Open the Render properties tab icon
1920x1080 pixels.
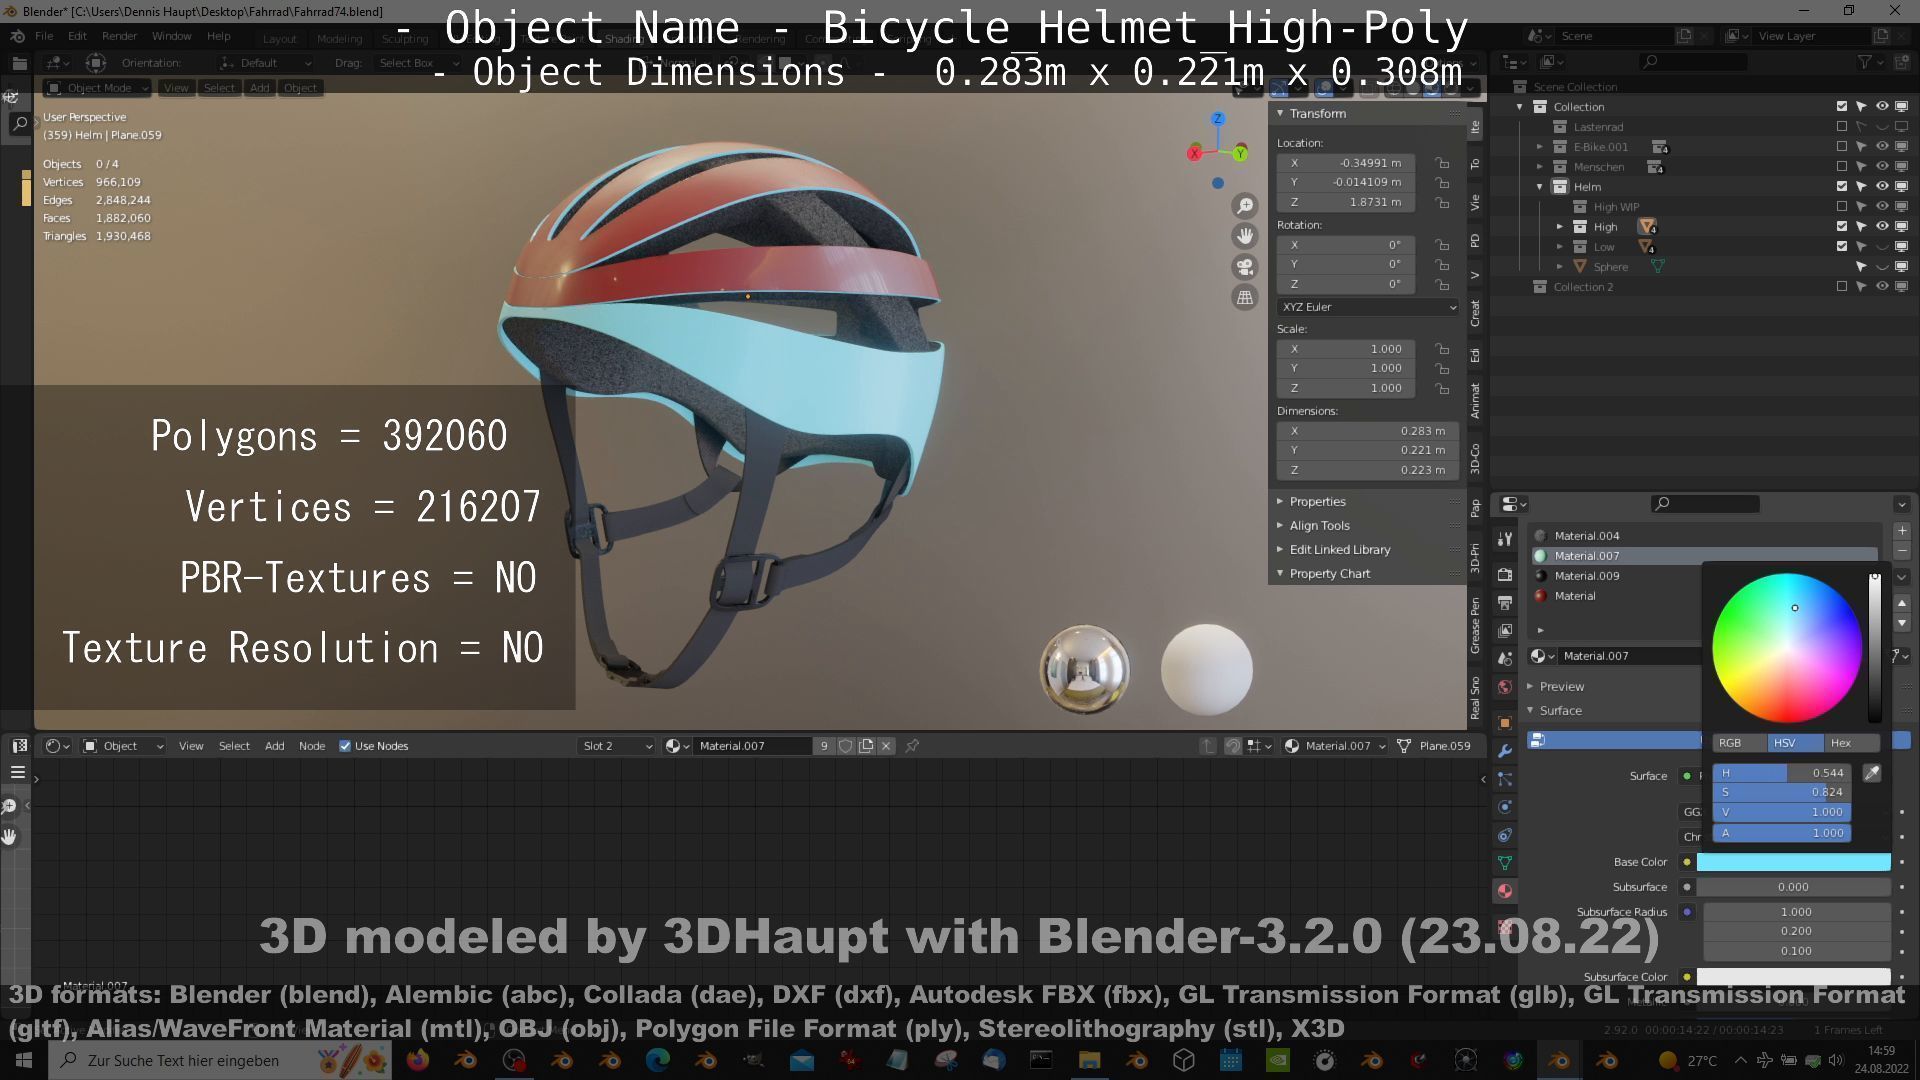pos(1505,575)
